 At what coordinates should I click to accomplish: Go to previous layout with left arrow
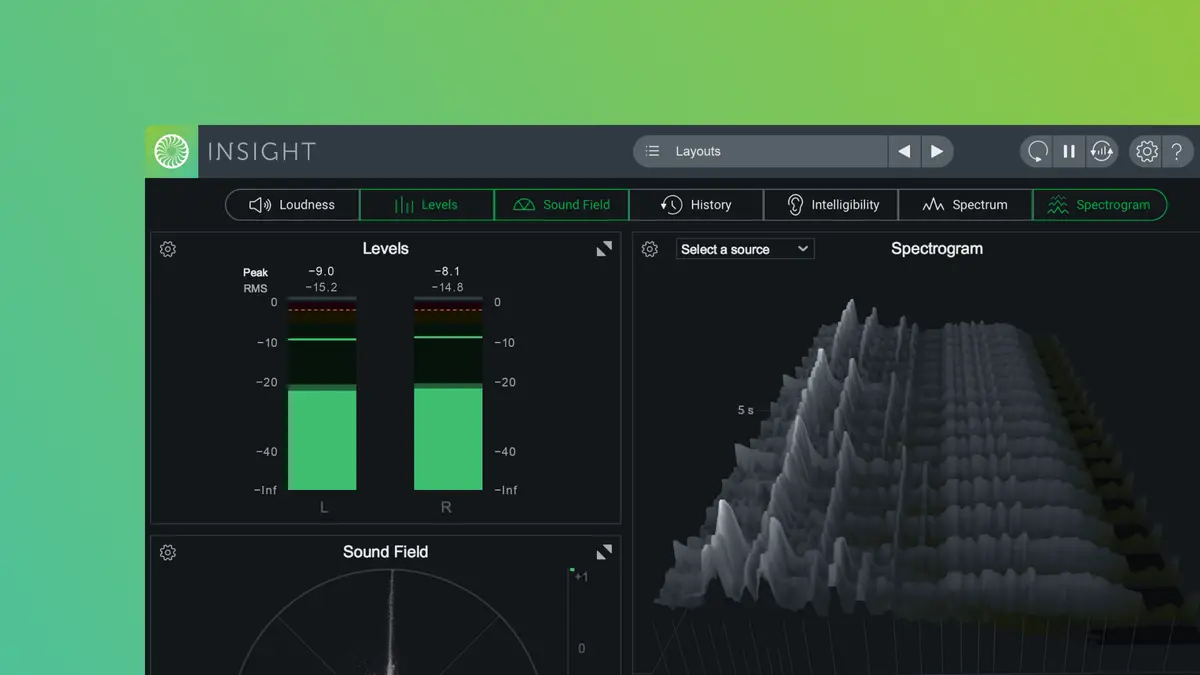(904, 151)
